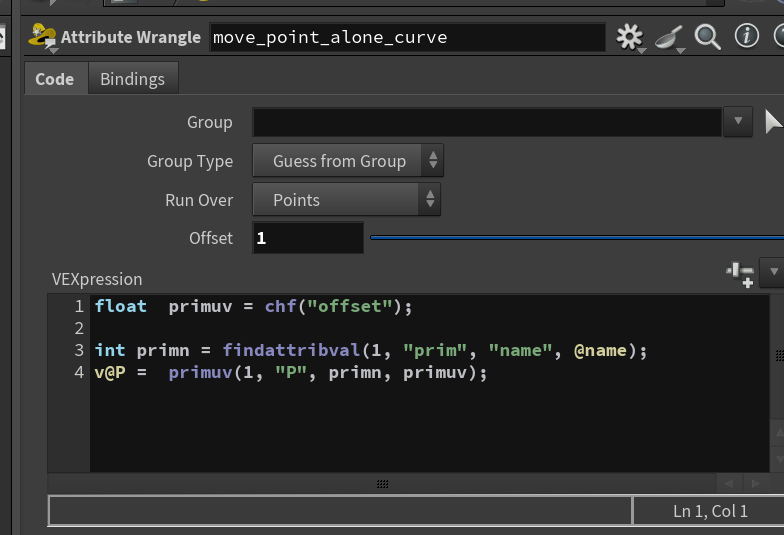Click the Offset value field
The image size is (784, 535).
308,238
